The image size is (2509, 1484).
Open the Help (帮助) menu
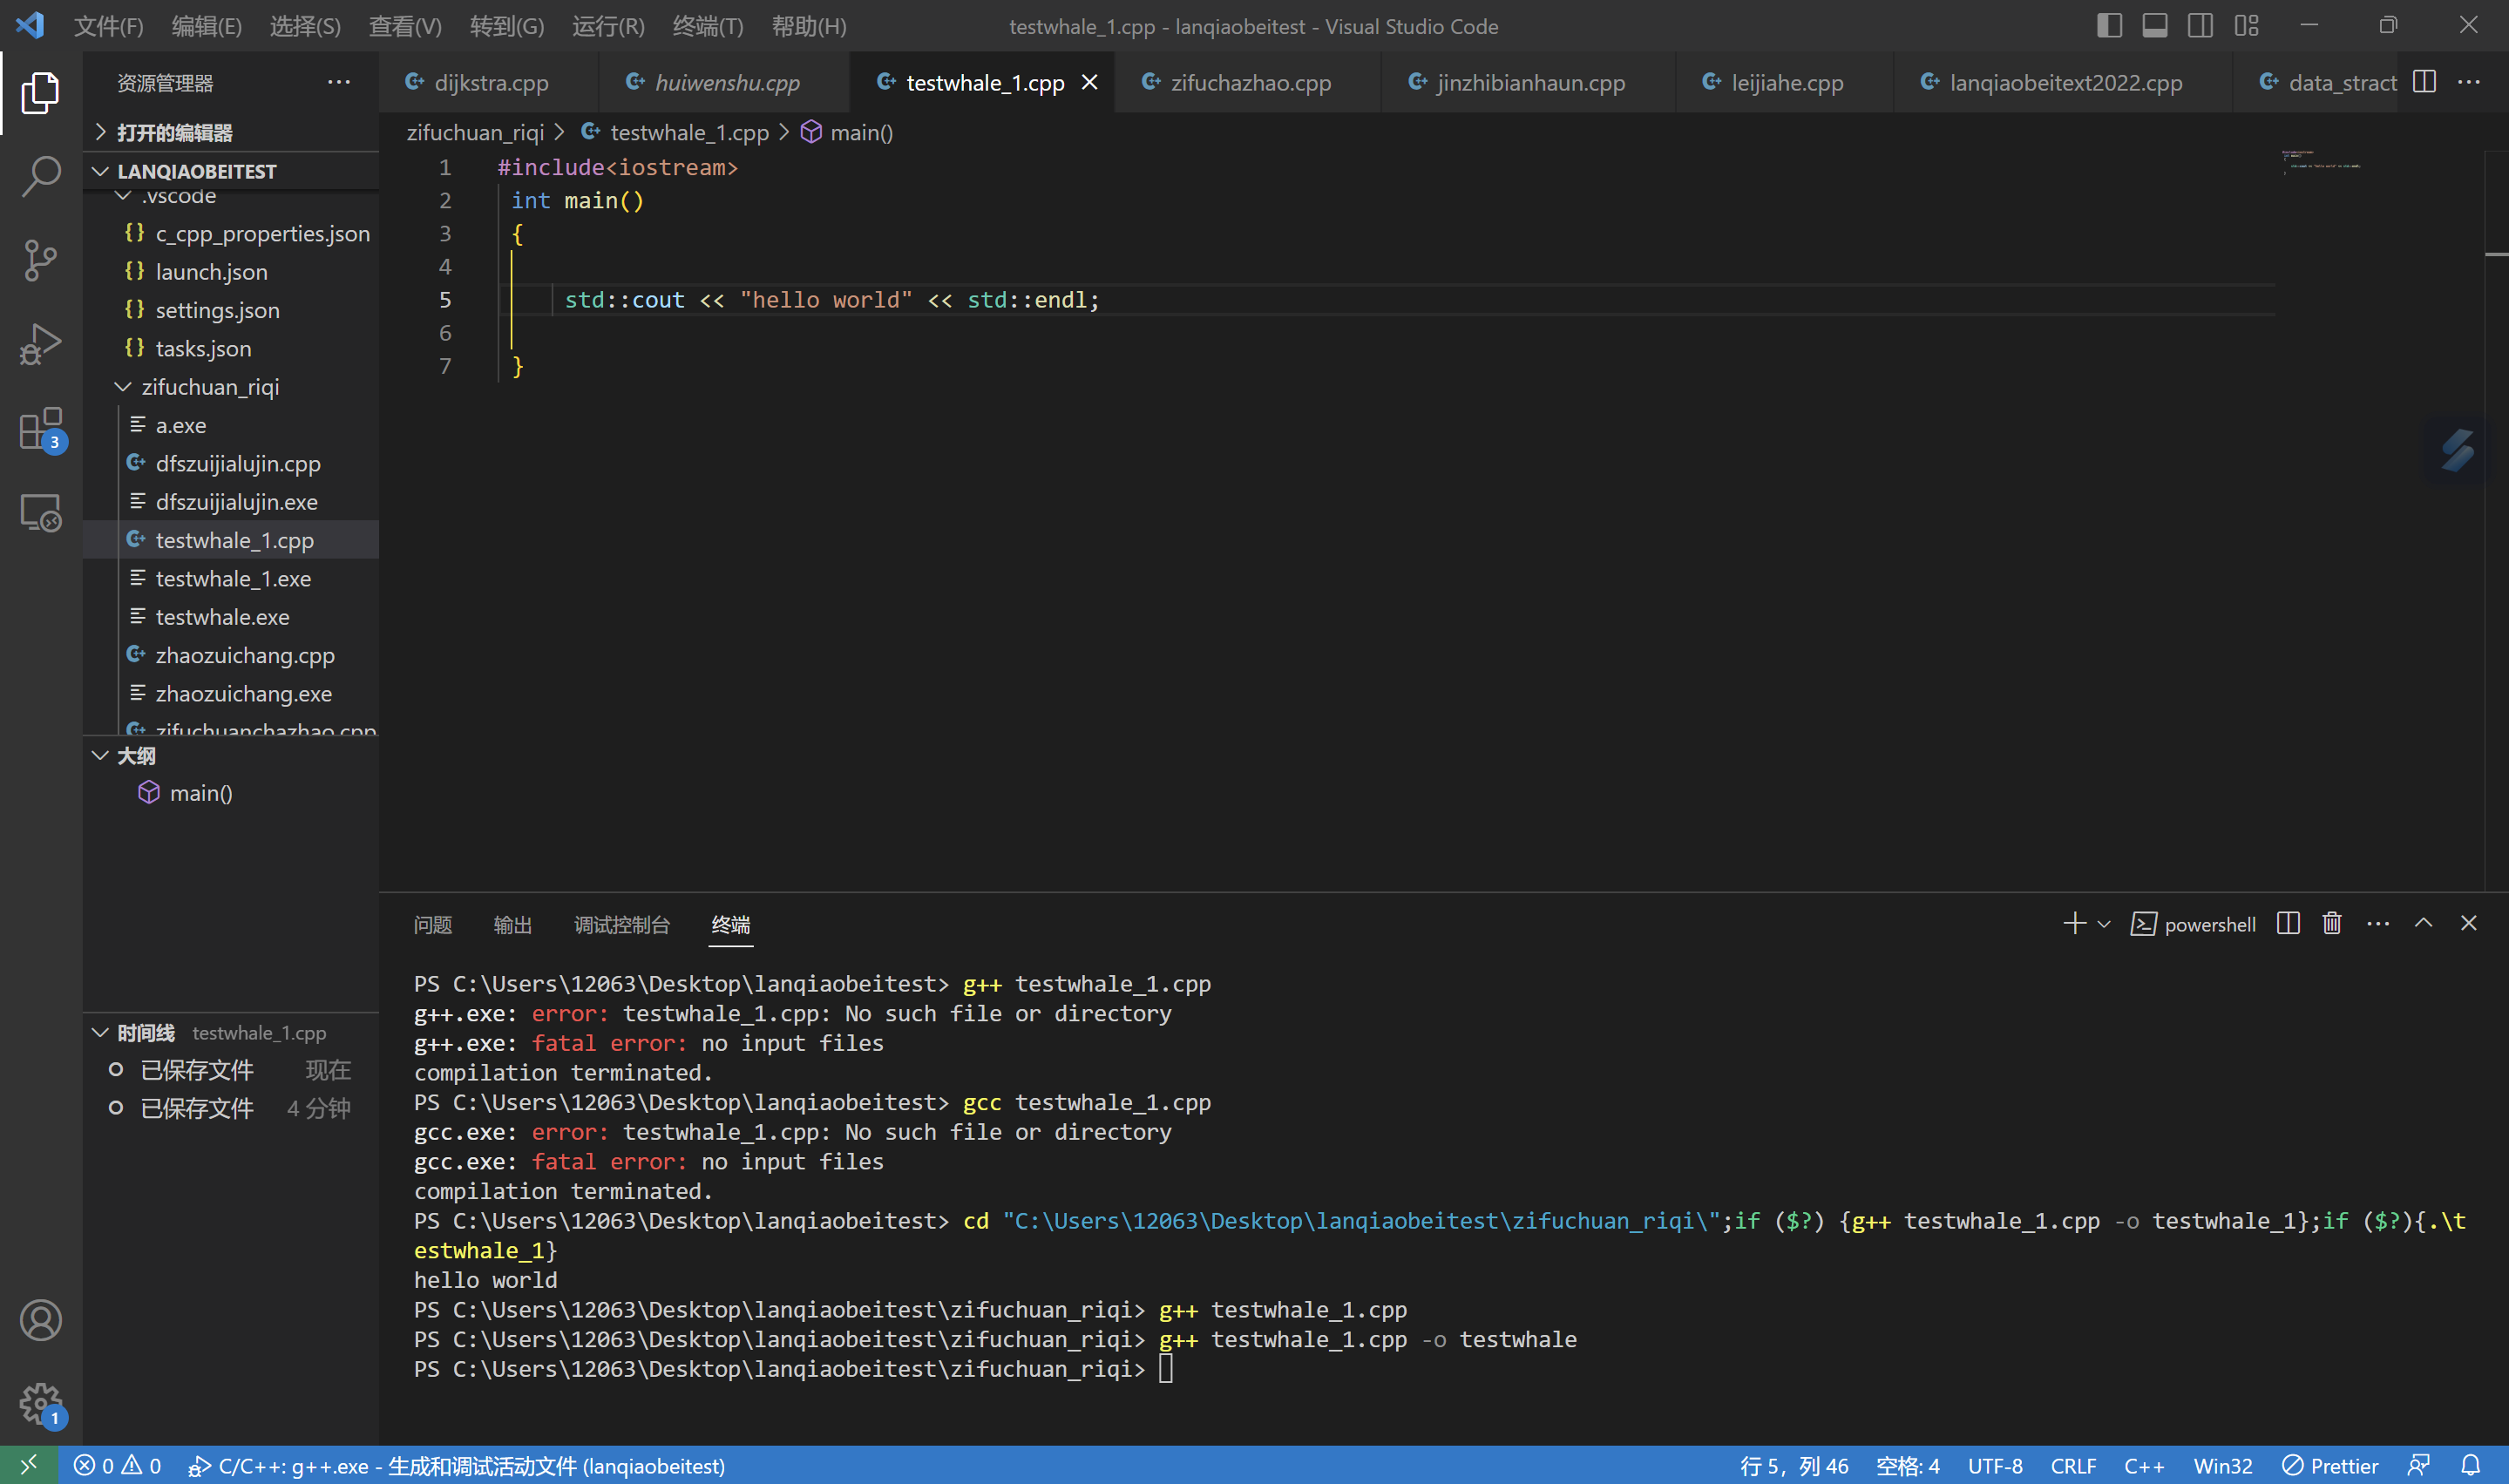coord(809,26)
